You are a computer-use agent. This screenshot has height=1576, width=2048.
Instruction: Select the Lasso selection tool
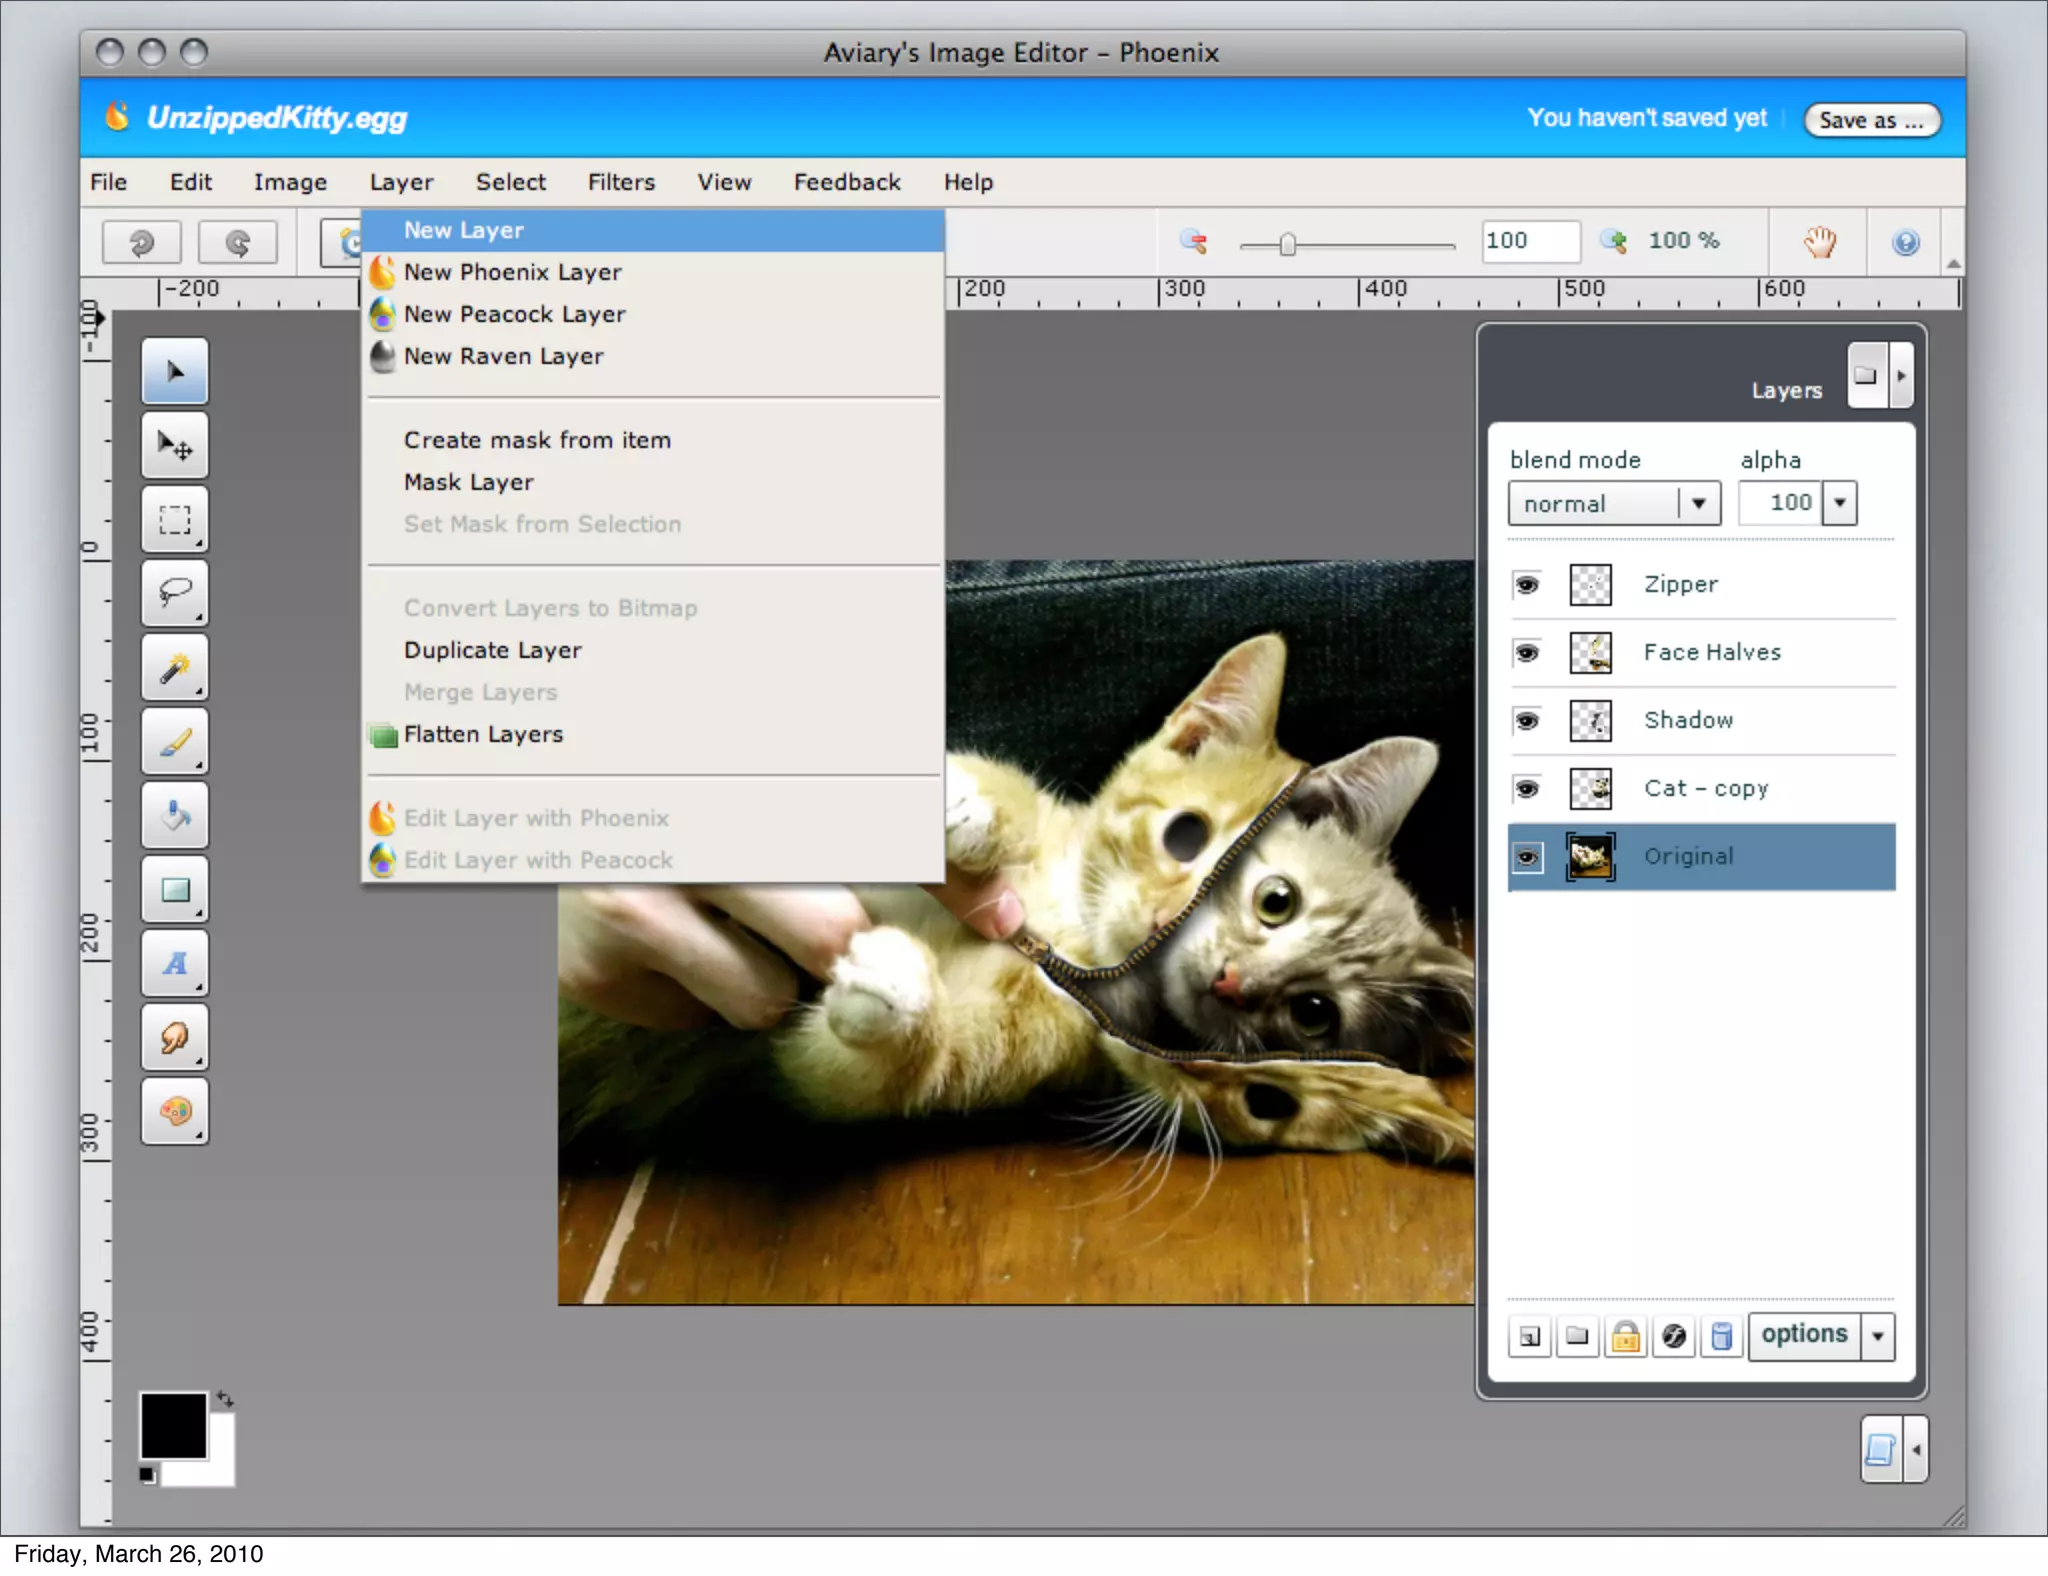point(175,593)
